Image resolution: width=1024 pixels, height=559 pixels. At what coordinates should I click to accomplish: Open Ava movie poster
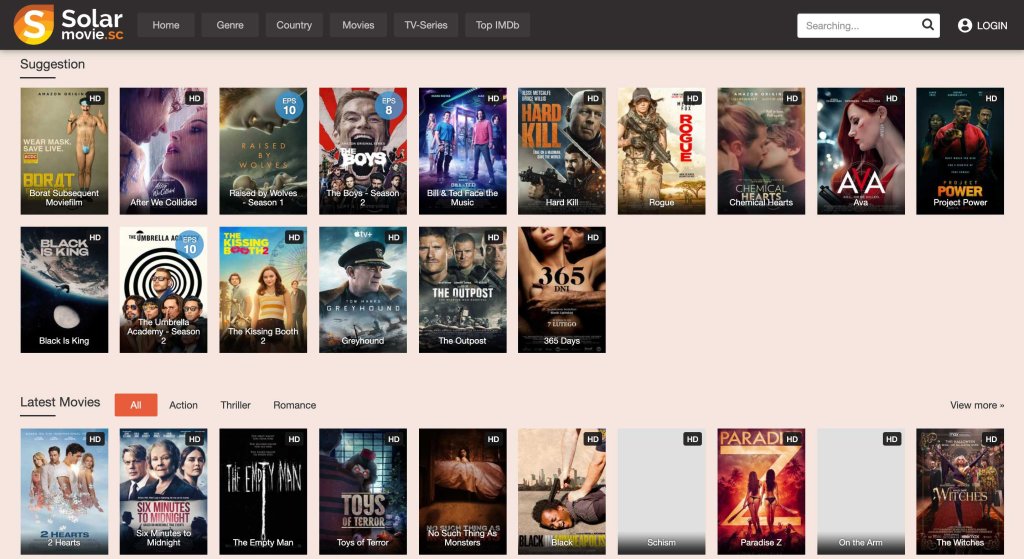pyautogui.click(x=861, y=151)
